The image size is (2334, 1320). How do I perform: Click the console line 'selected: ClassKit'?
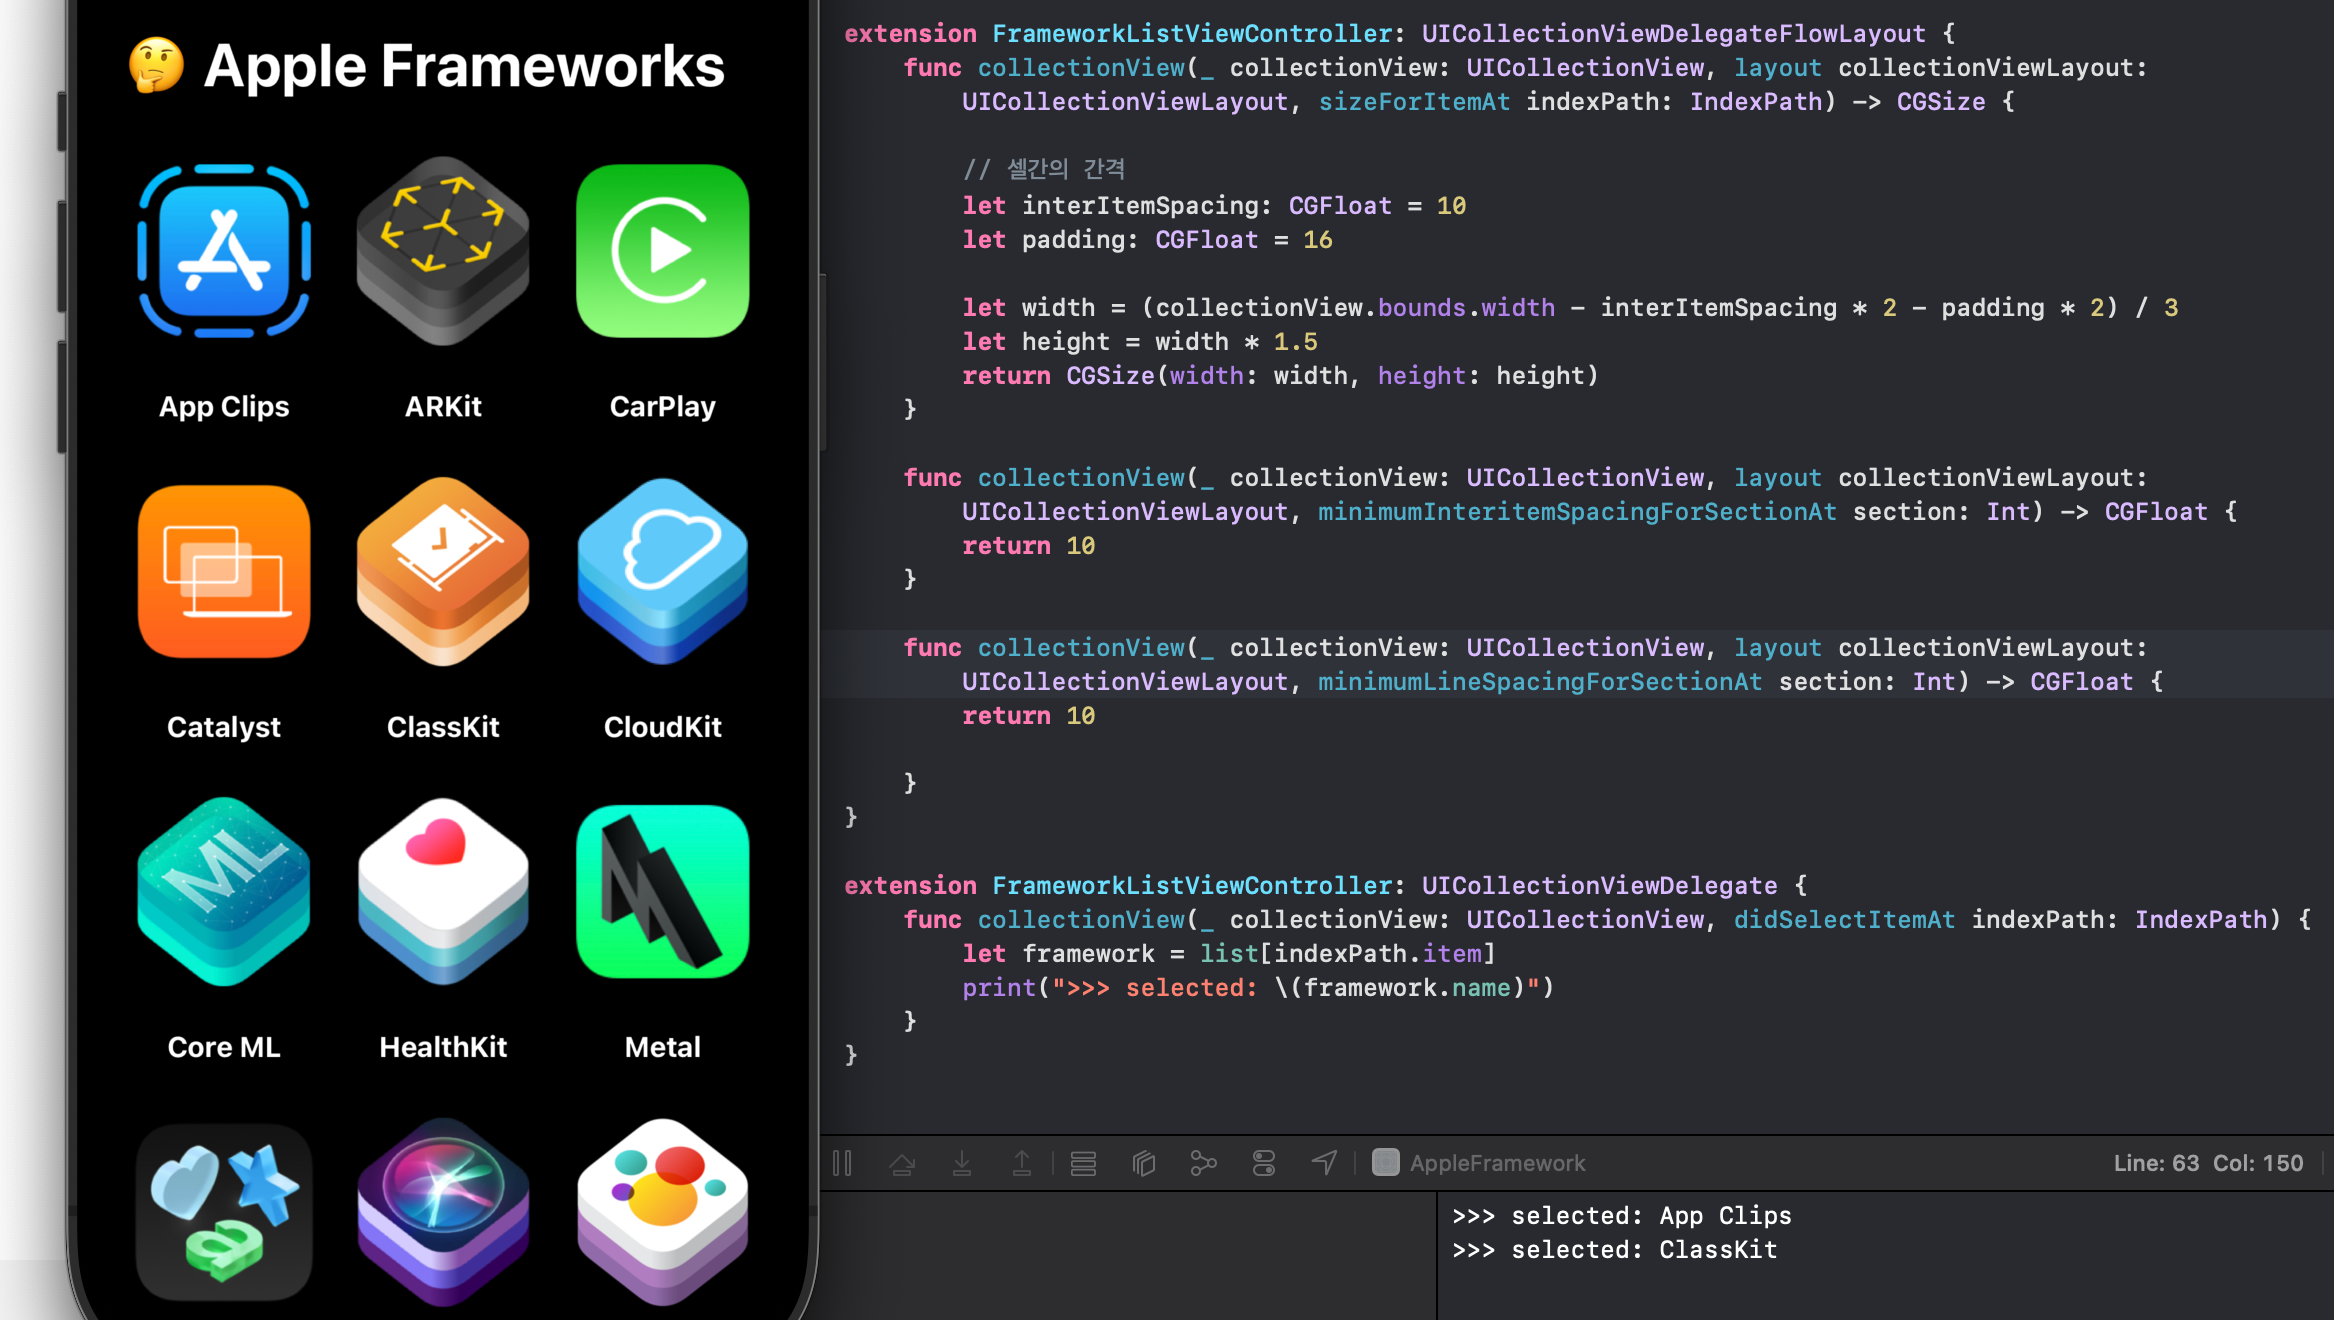click(x=1614, y=1250)
